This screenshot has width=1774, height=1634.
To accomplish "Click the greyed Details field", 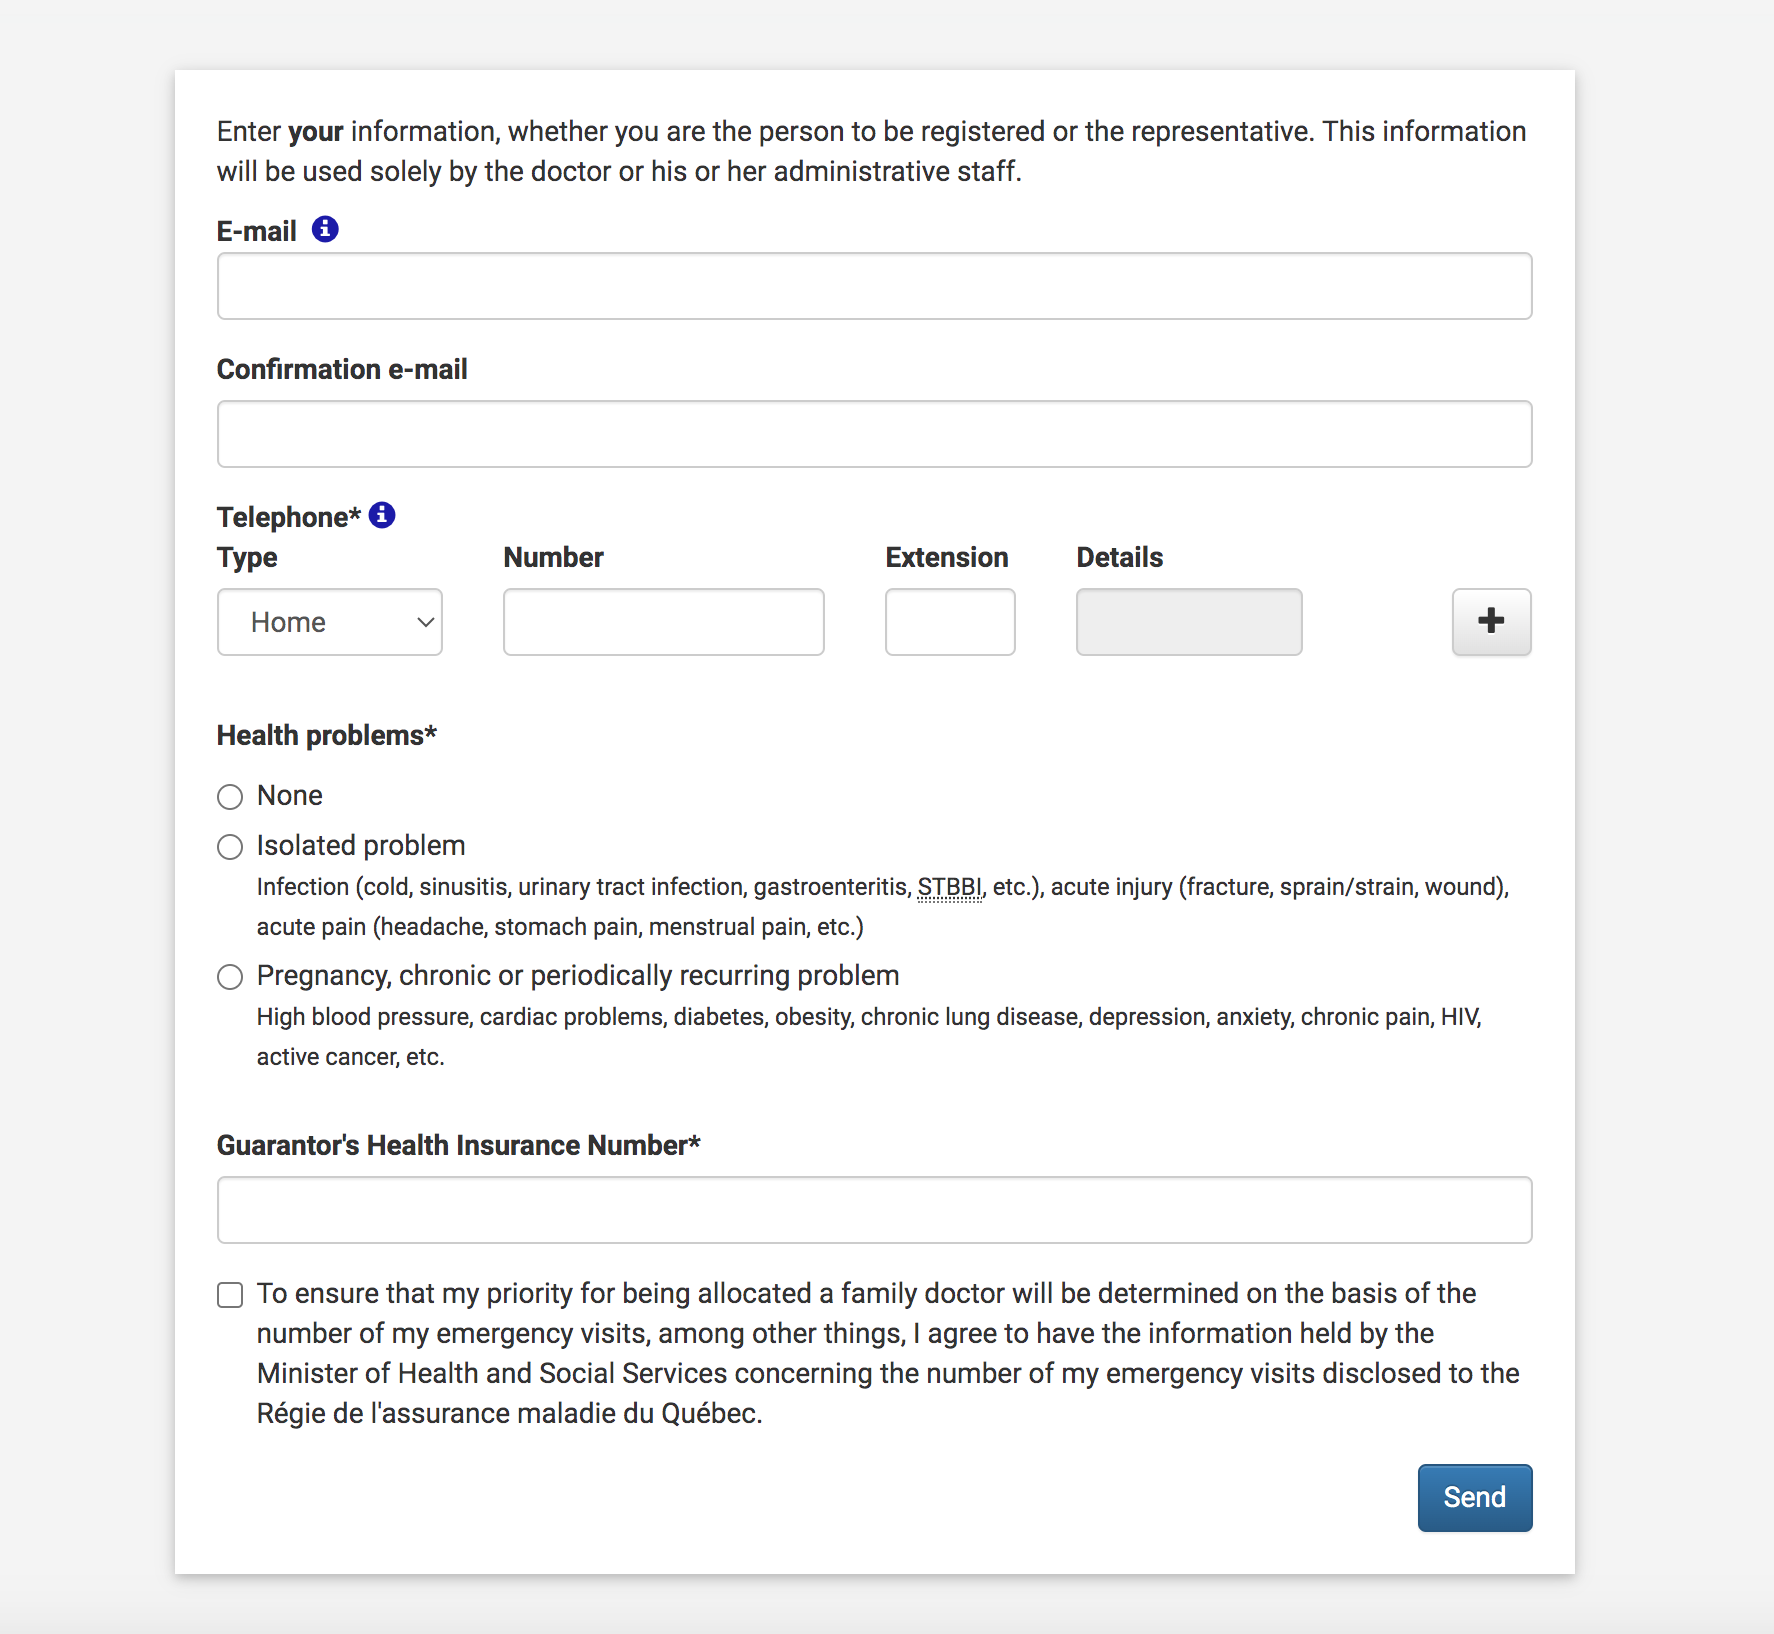I will (1189, 622).
